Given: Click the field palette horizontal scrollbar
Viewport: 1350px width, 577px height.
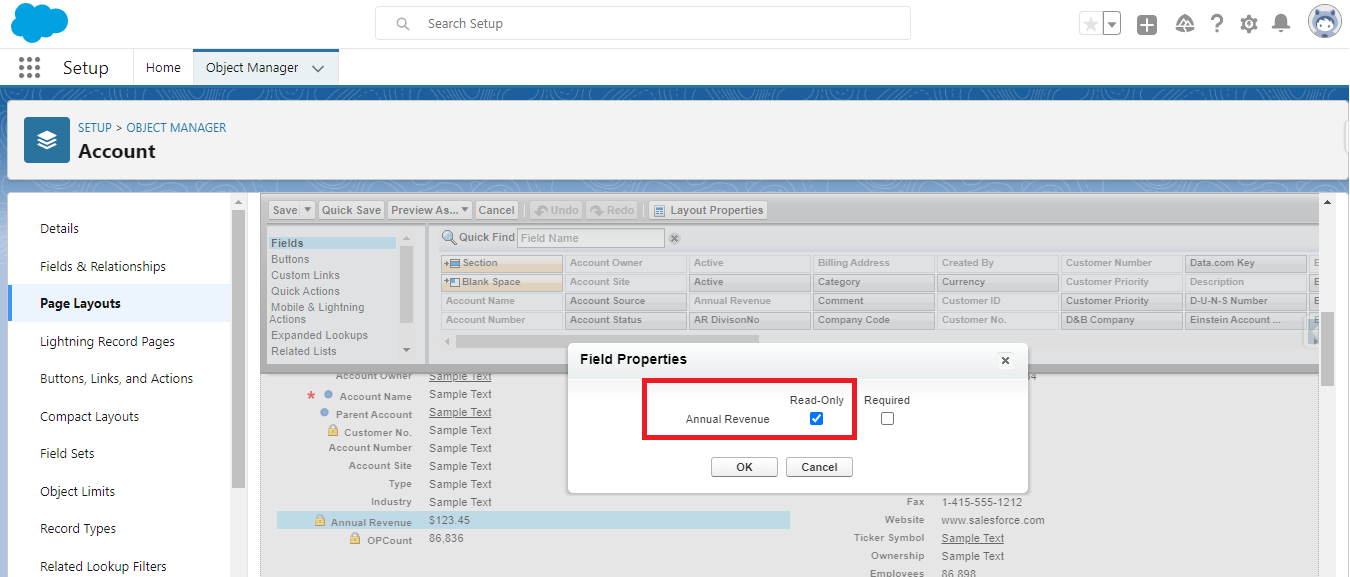Looking at the screenshot, I should 606,341.
